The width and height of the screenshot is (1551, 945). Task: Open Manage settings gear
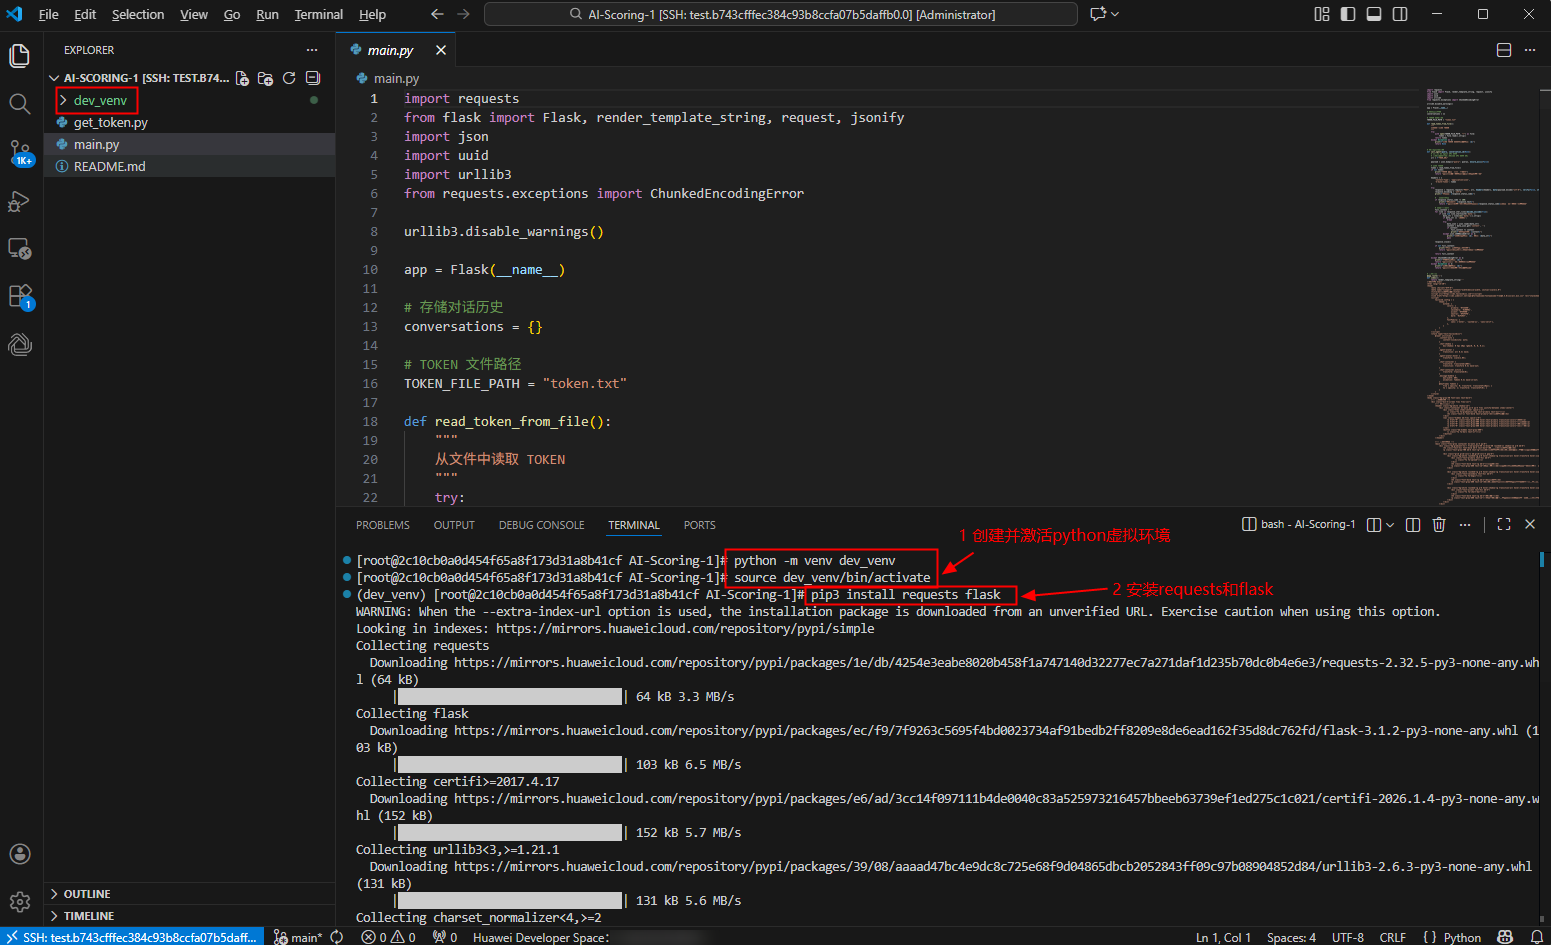20,902
